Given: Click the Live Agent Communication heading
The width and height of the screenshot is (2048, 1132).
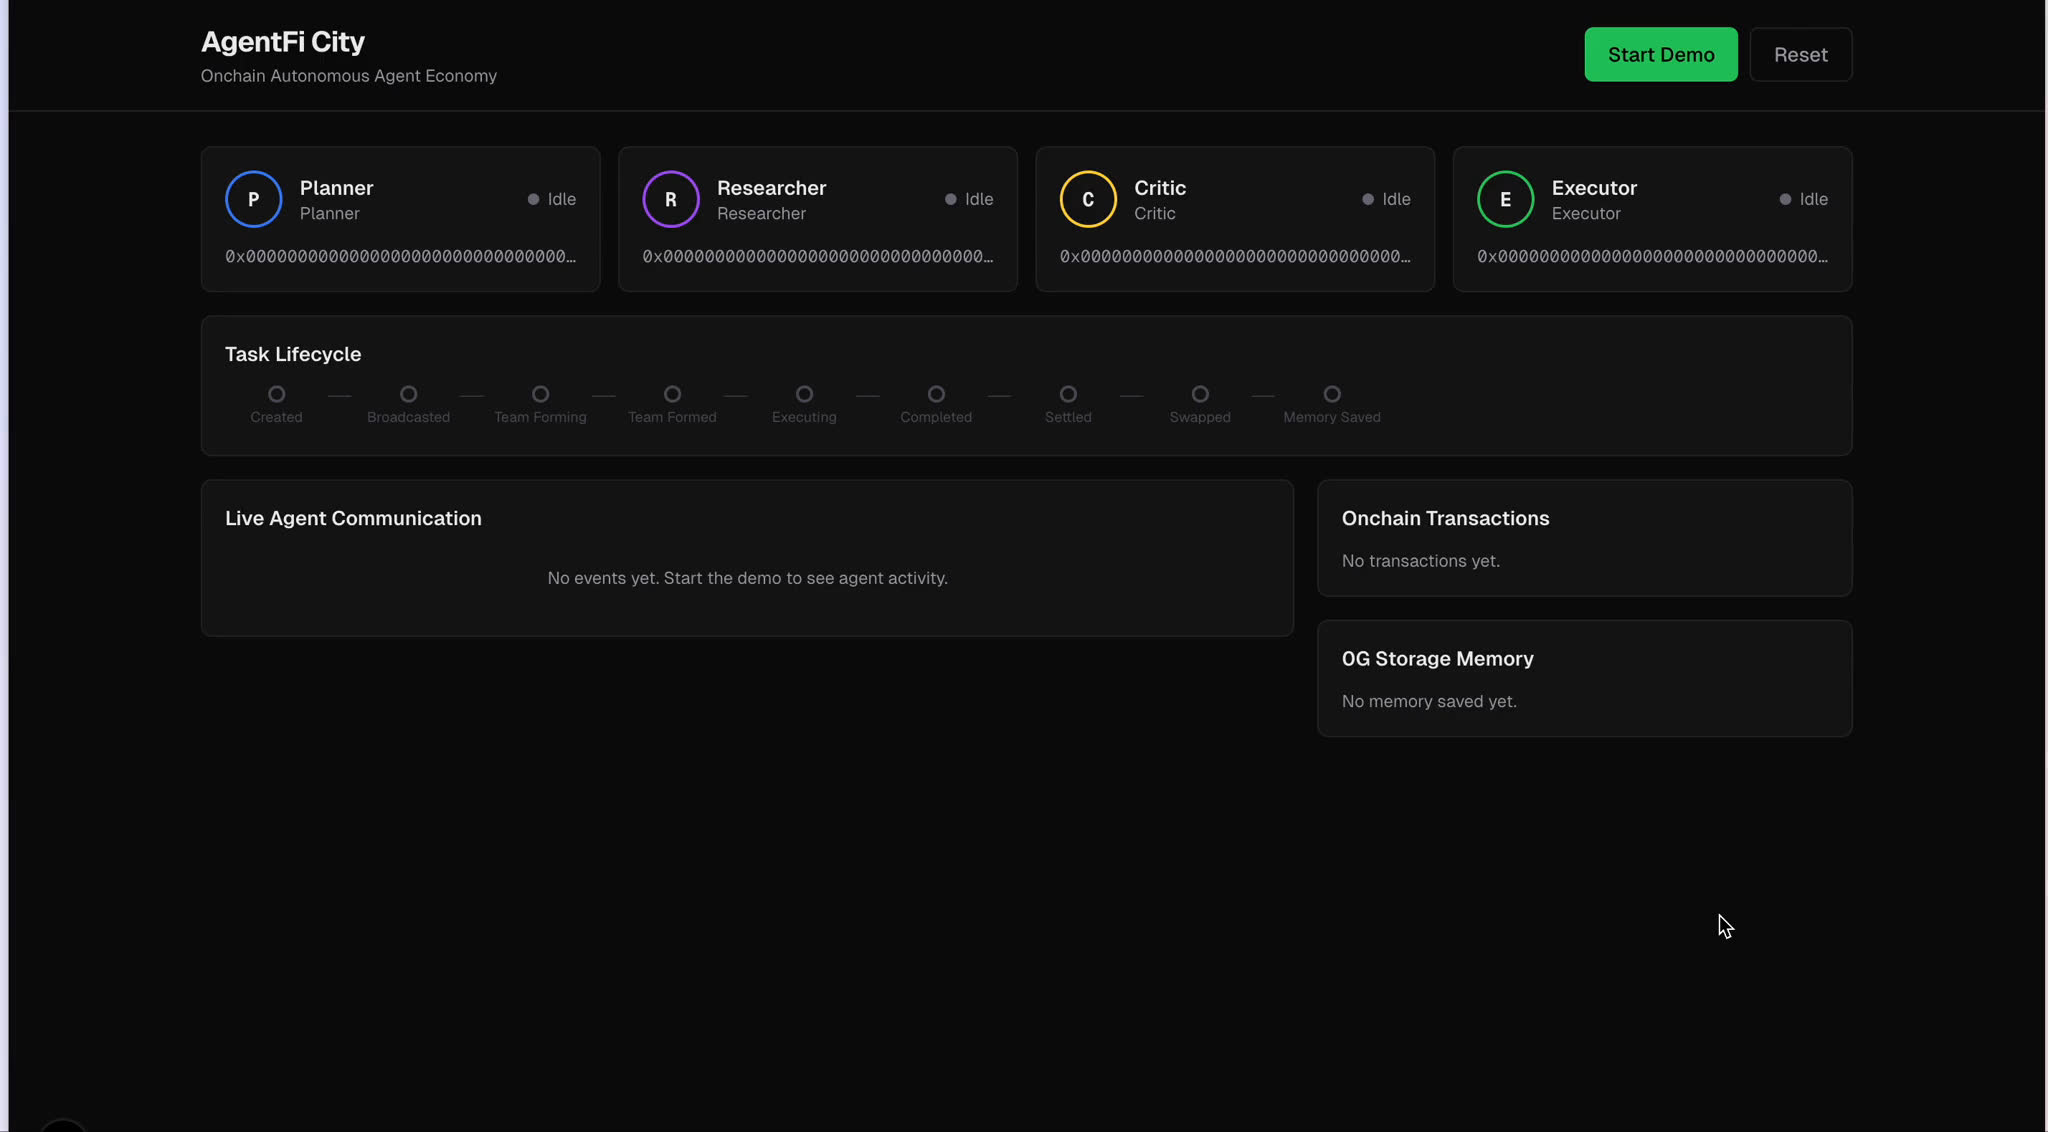Looking at the screenshot, I should 353,518.
